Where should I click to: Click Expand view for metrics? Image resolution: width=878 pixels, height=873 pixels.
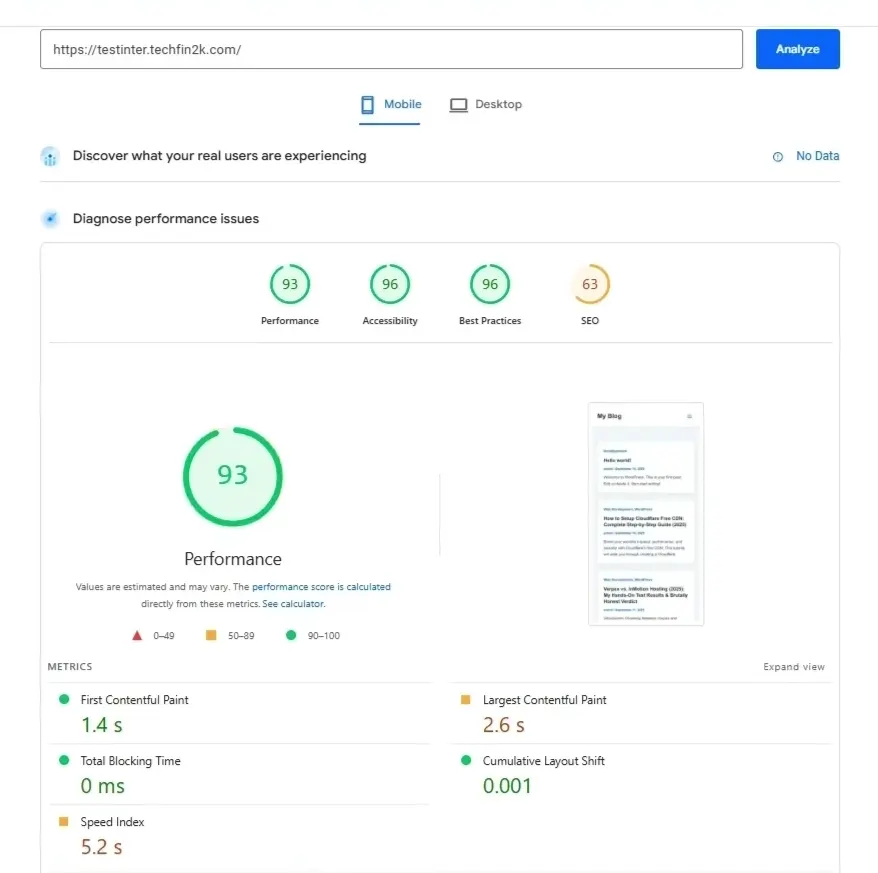click(x=793, y=667)
